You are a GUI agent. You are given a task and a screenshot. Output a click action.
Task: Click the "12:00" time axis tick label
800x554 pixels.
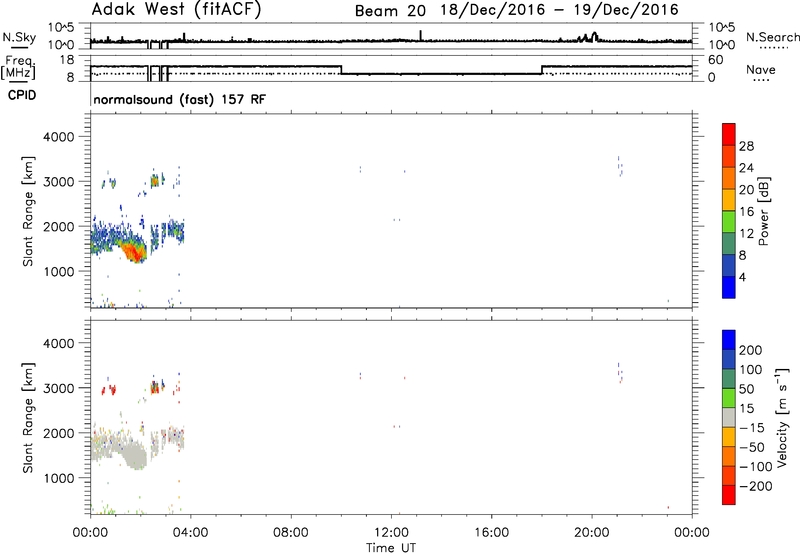(x=391, y=533)
